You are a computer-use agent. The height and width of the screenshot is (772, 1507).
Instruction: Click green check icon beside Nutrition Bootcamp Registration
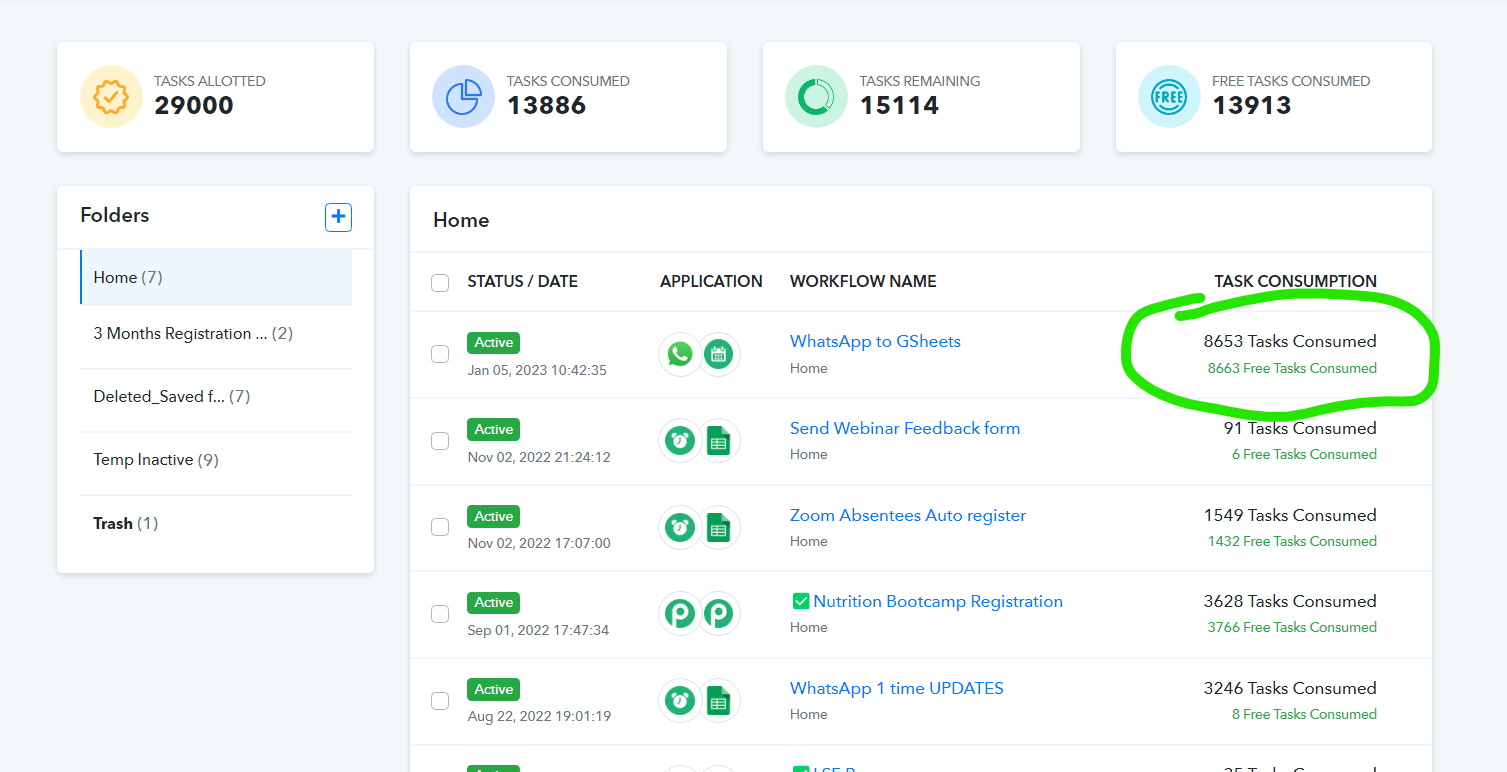click(800, 601)
